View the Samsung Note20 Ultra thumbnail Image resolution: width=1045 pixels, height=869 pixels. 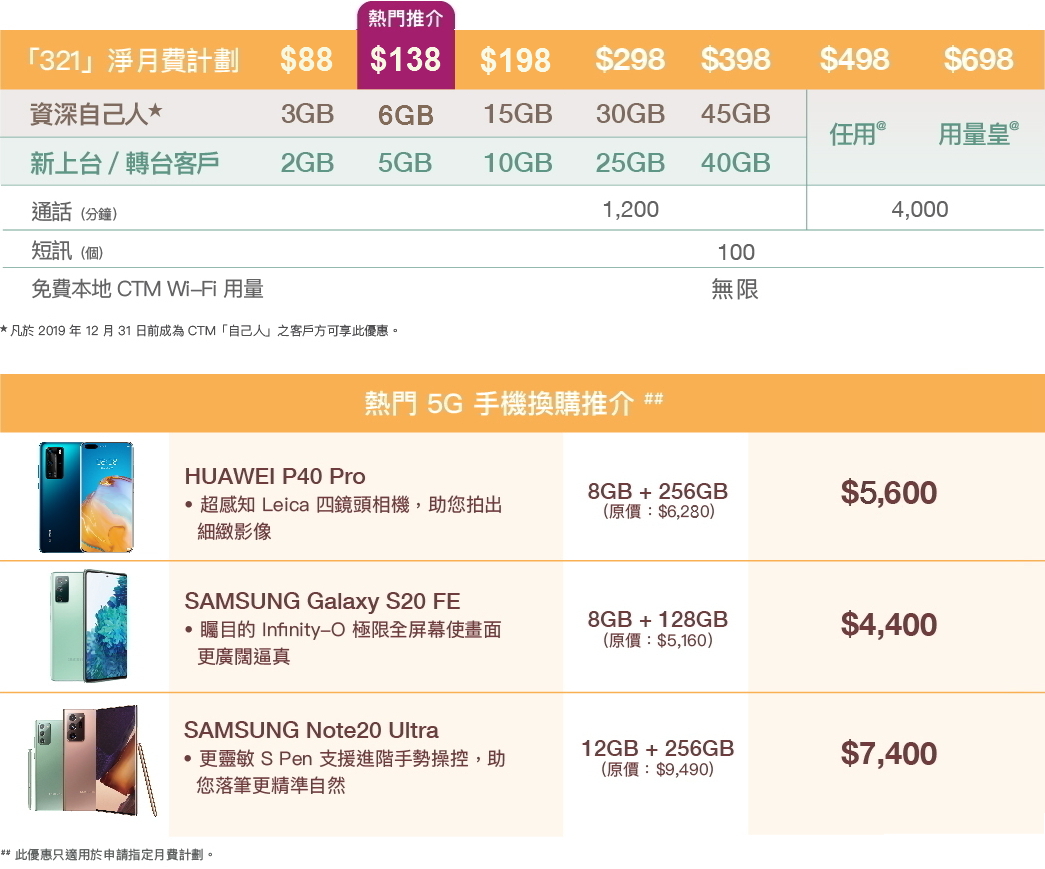(93, 761)
